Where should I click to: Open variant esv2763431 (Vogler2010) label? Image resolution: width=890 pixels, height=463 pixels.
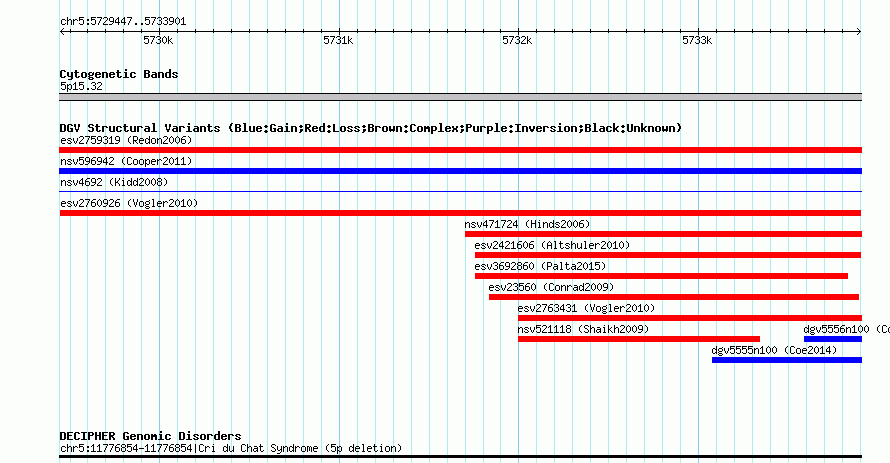coord(586,308)
